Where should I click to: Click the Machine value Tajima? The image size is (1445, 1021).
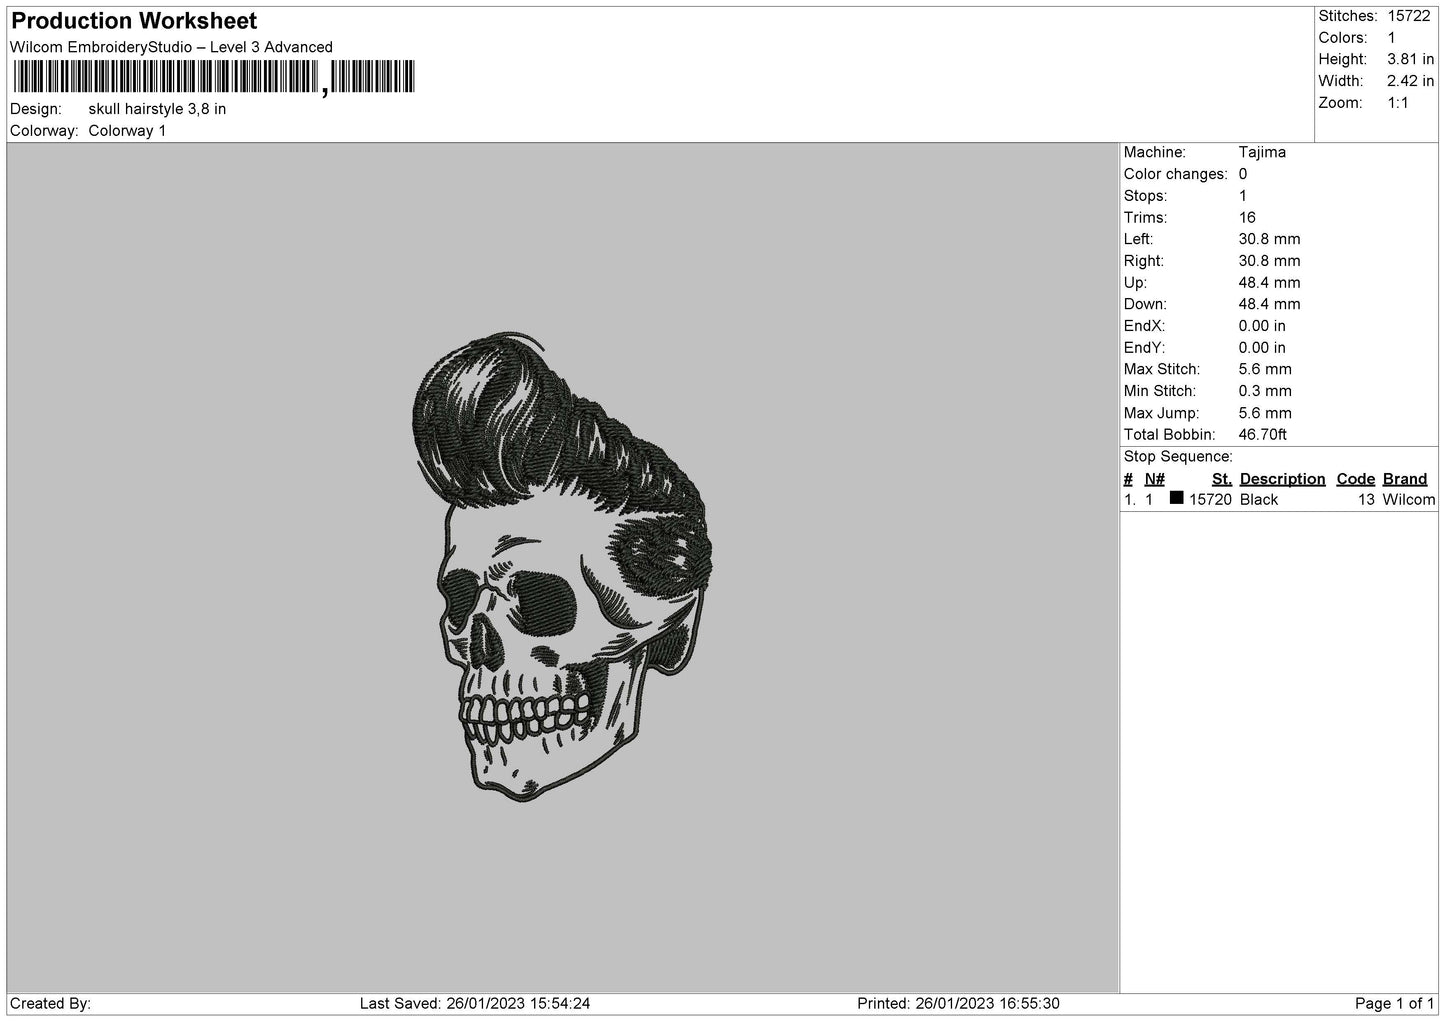[1261, 152]
